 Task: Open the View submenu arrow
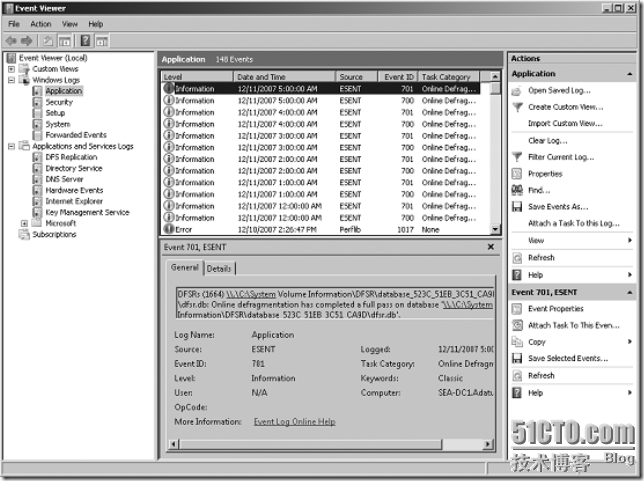[630, 240]
